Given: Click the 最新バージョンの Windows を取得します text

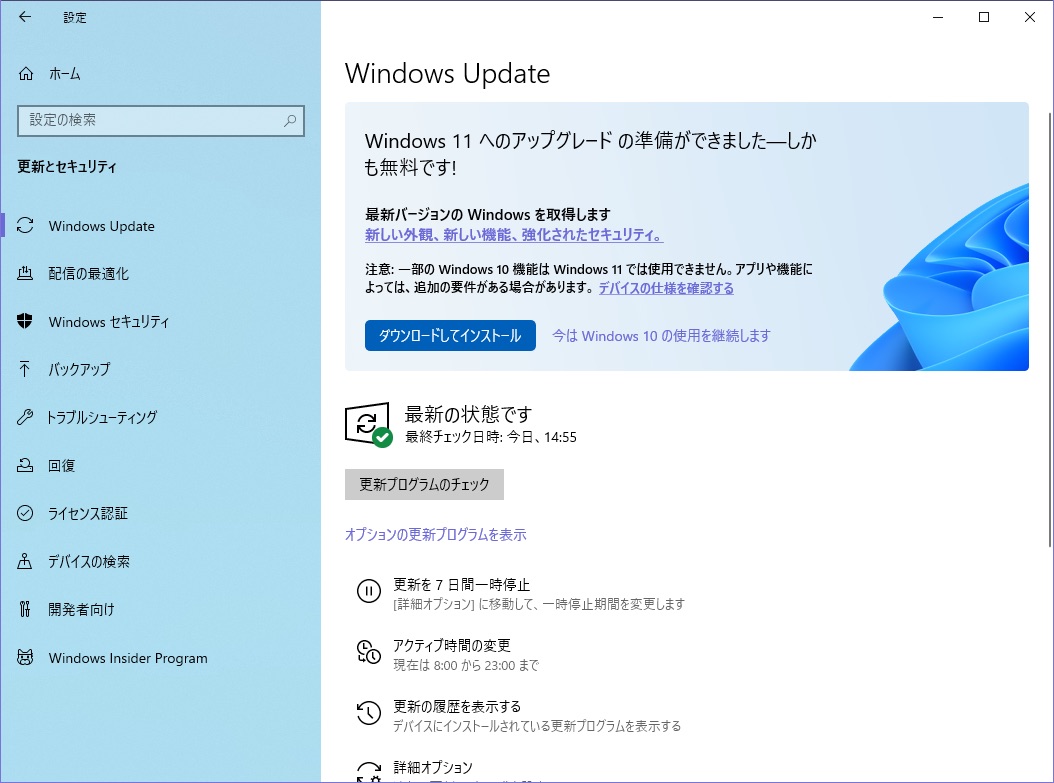Looking at the screenshot, I should click(487, 214).
